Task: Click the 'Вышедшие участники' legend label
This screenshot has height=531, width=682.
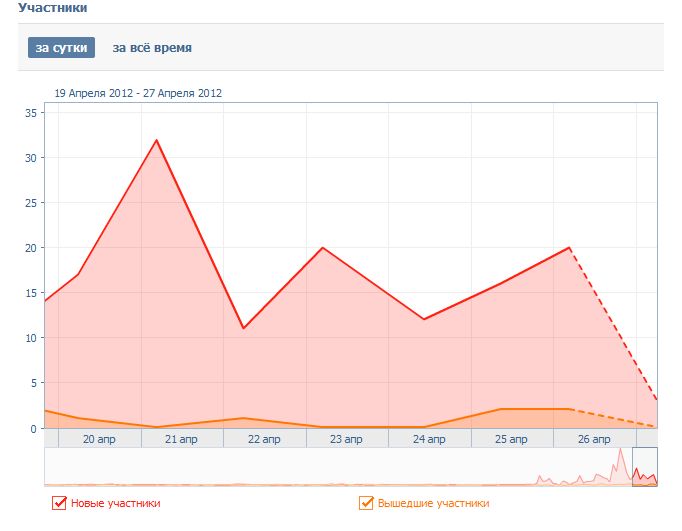Action: (433, 503)
